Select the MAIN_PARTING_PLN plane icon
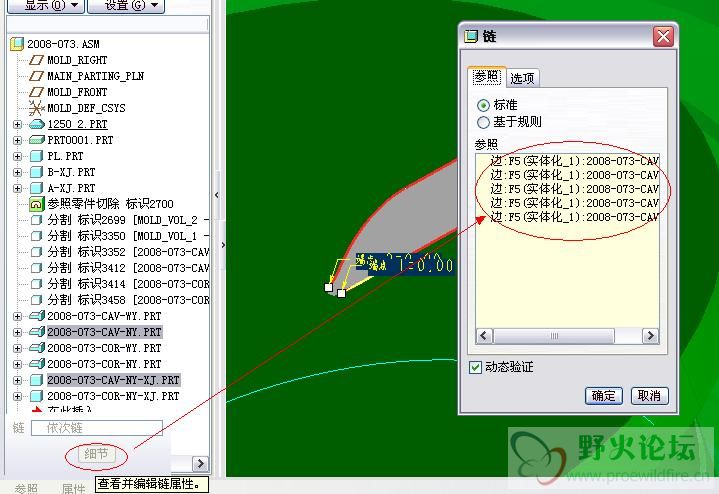The image size is (719, 494). coord(36,76)
